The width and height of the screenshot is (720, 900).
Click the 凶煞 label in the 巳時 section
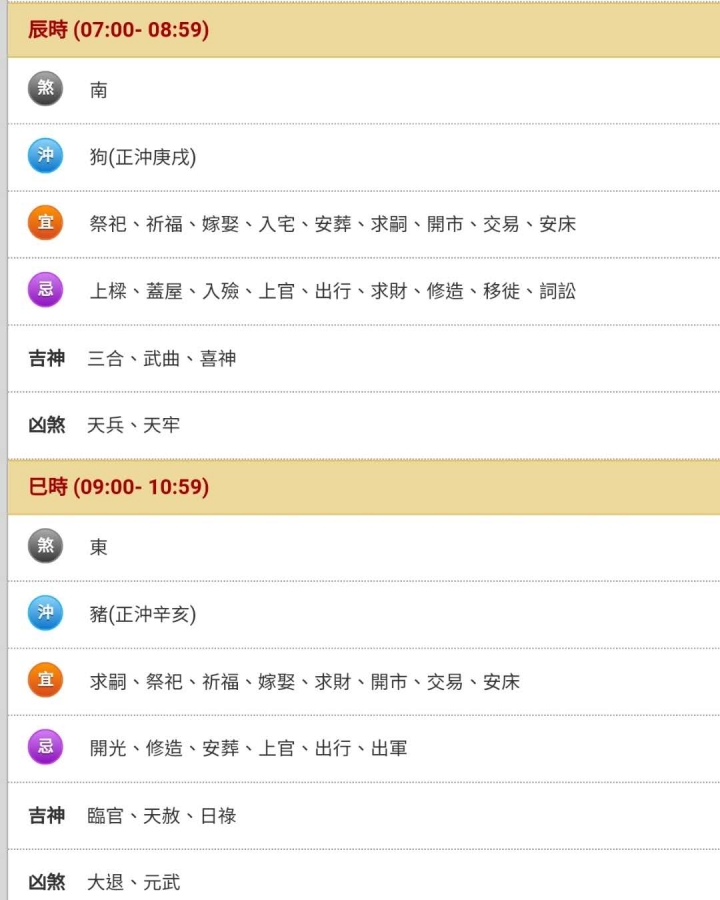pos(46,882)
